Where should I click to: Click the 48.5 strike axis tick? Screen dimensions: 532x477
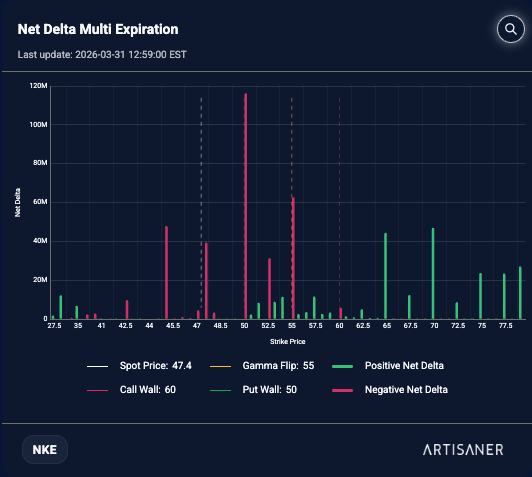point(221,326)
